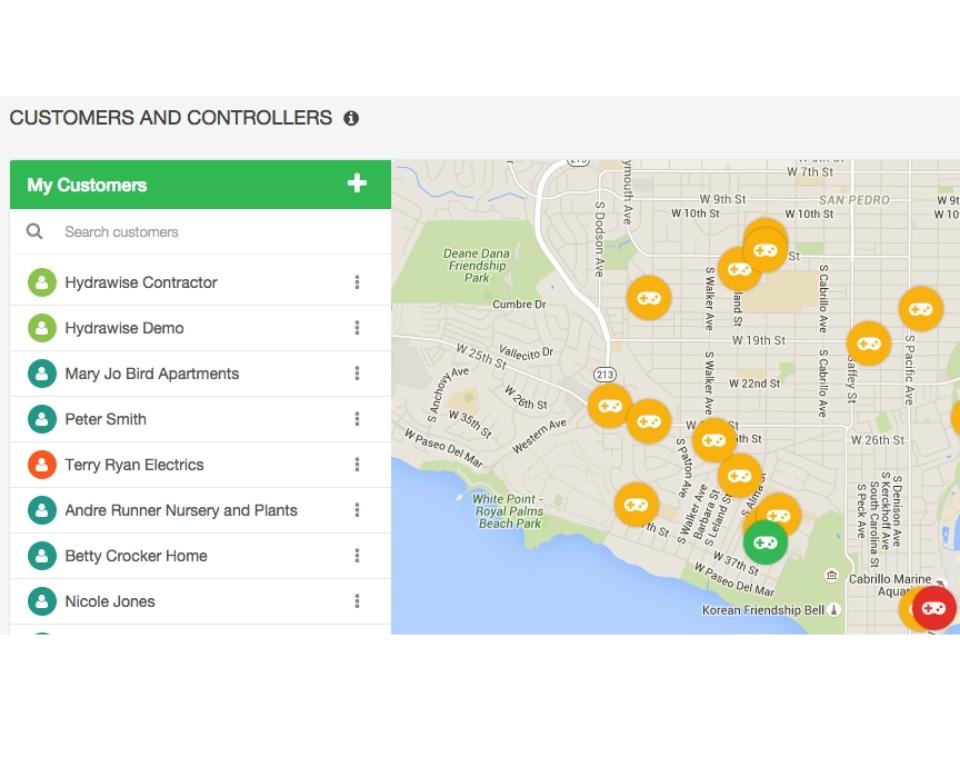The height and width of the screenshot is (760, 960).
Task: Click the orange avatar for Terry Ryan Electrics
Action: [x=42, y=465]
